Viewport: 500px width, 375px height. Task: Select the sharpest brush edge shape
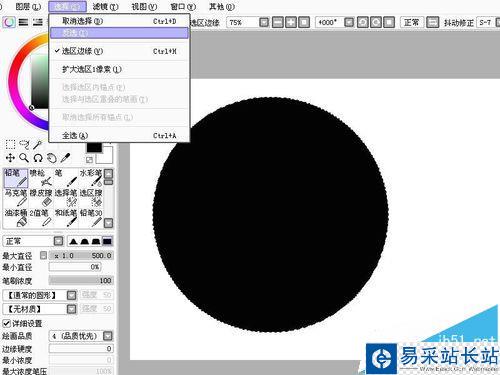point(107,241)
